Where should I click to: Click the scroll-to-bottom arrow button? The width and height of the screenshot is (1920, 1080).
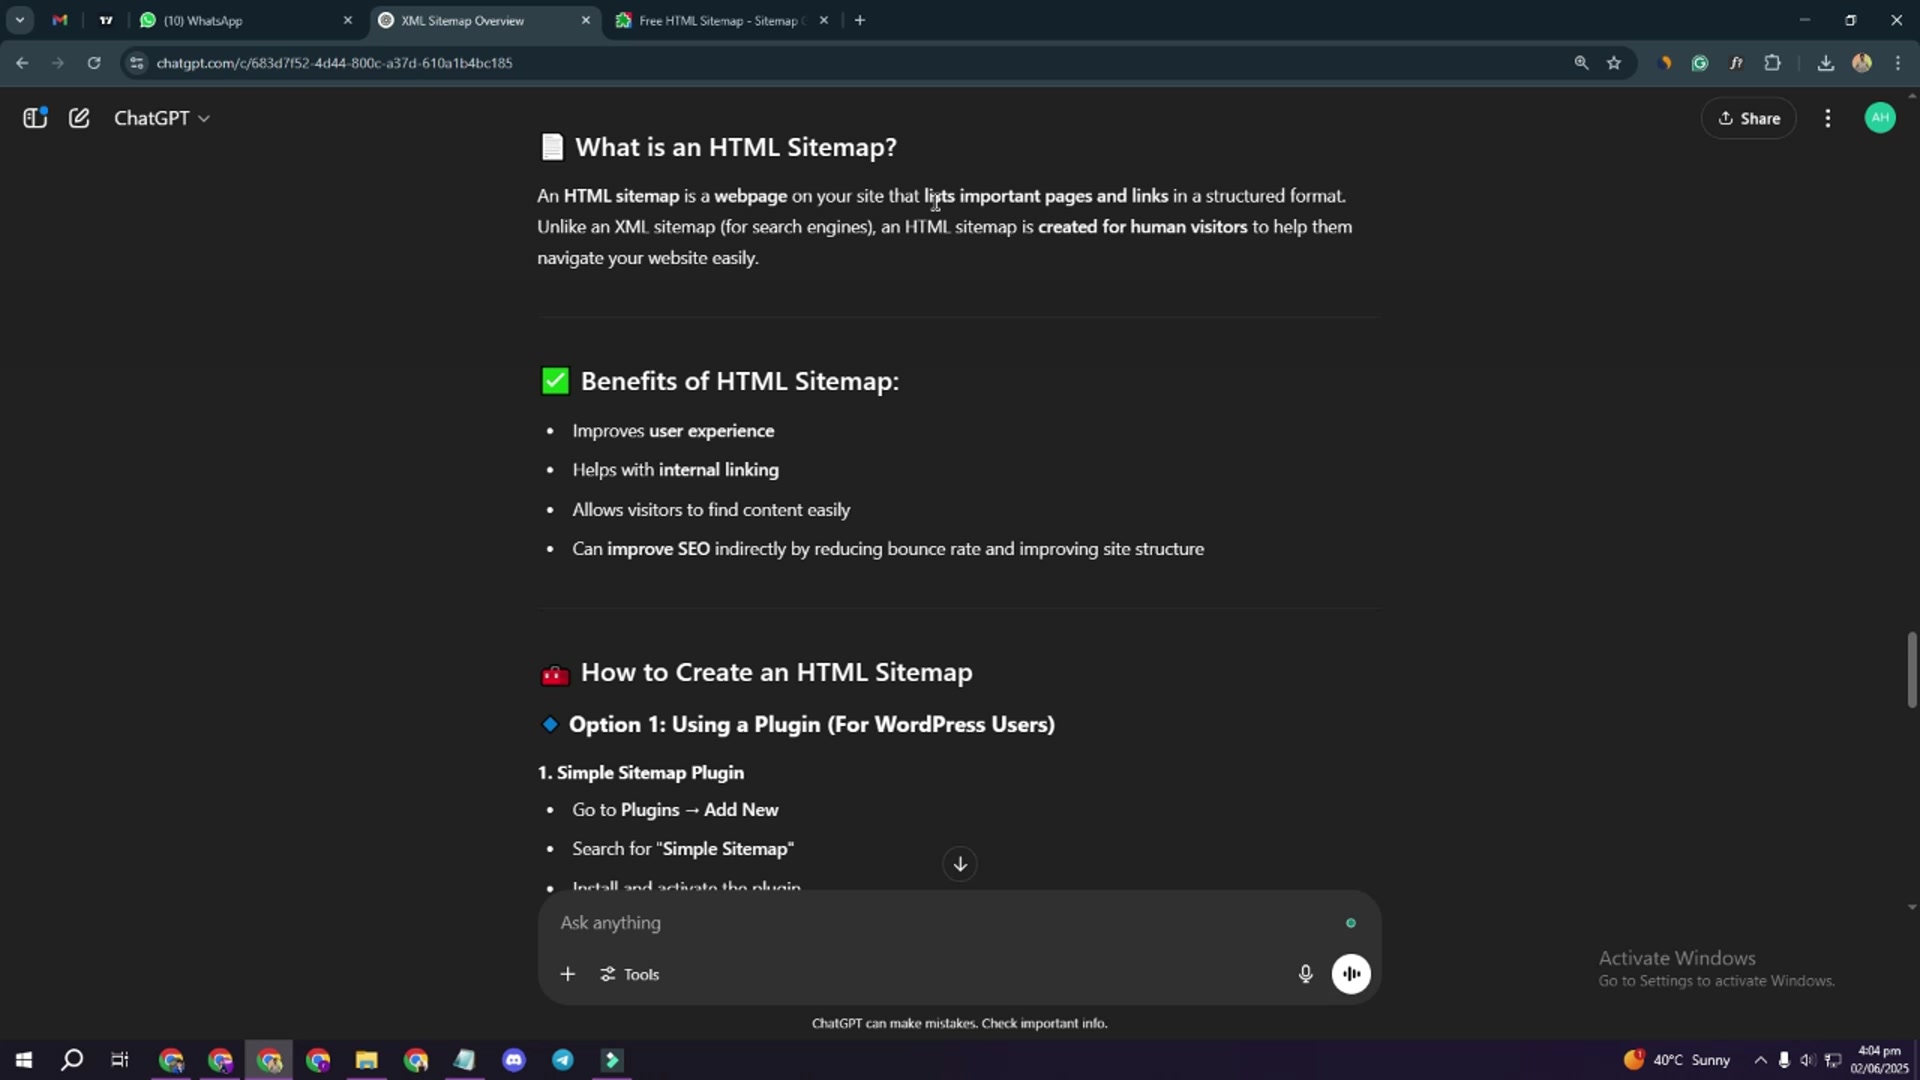tap(960, 864)
